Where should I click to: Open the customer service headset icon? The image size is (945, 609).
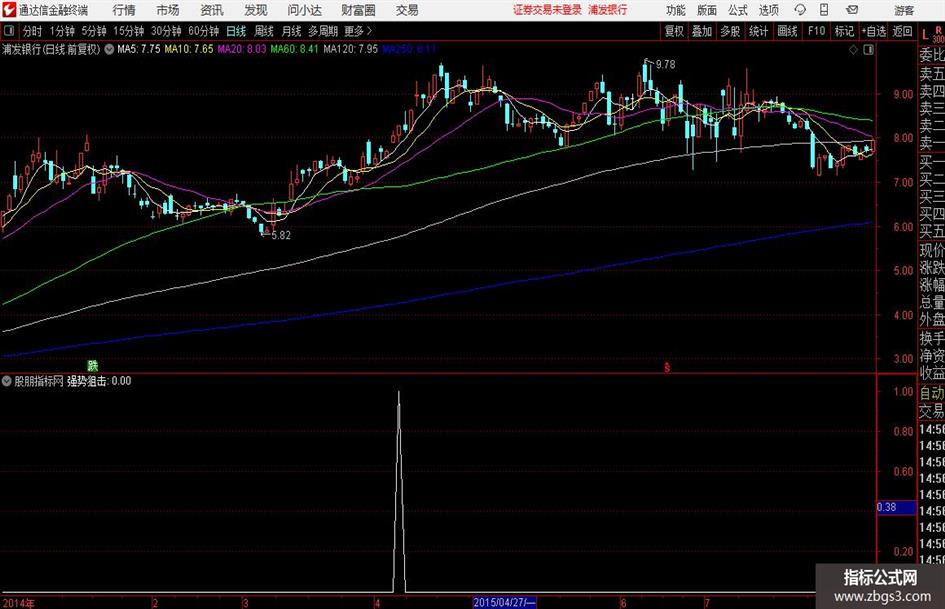[x=800, y=10]
